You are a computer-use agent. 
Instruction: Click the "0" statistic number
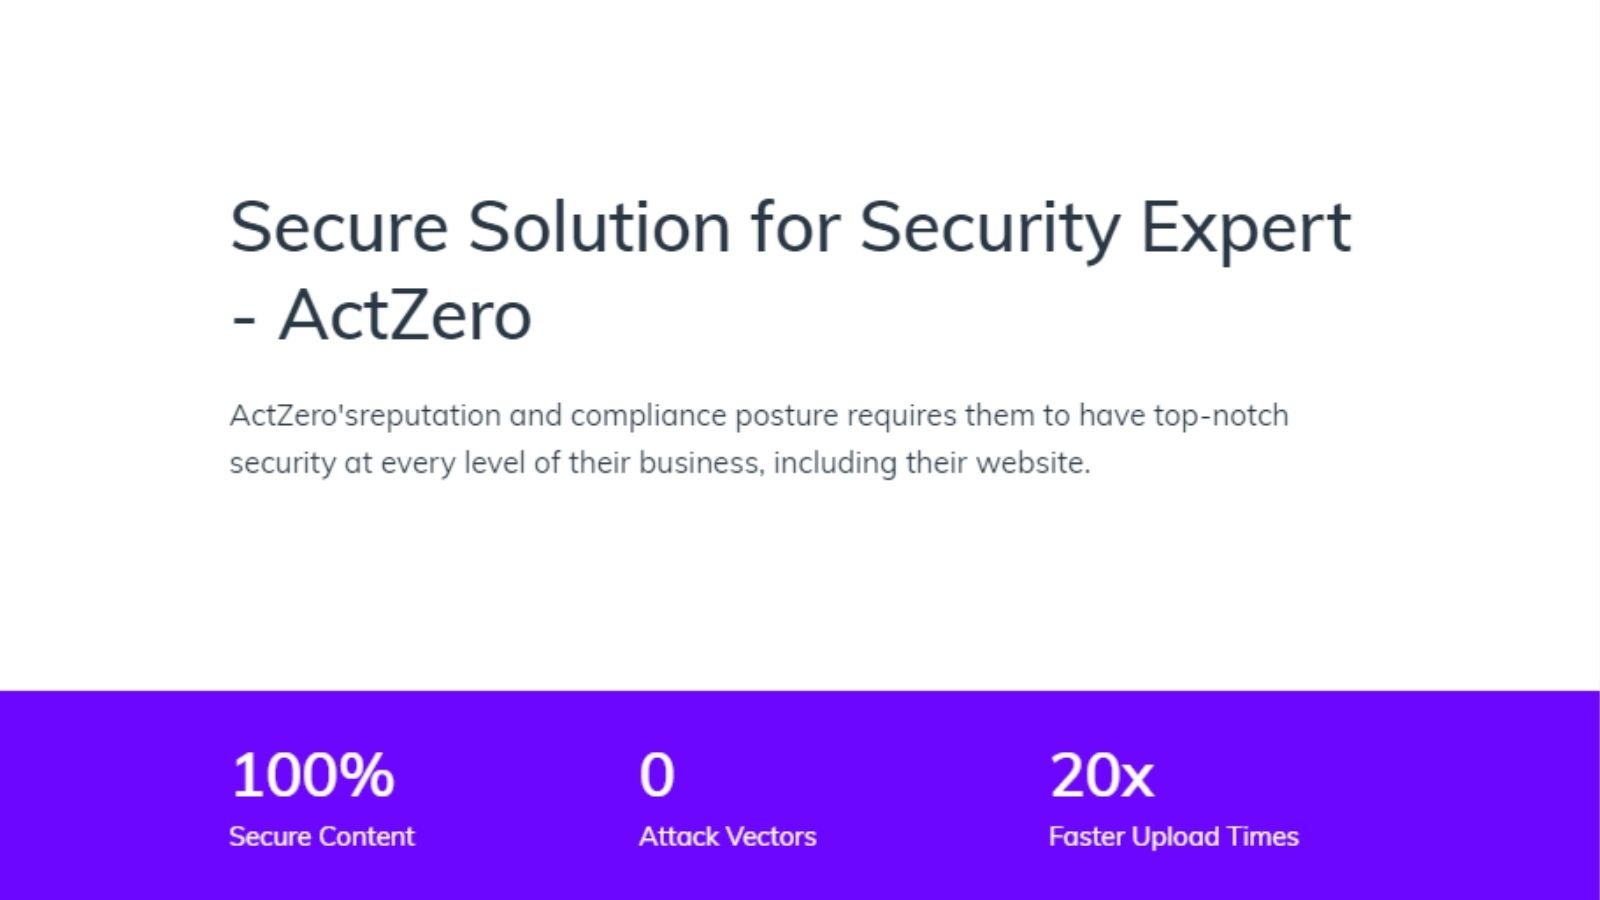657,775
